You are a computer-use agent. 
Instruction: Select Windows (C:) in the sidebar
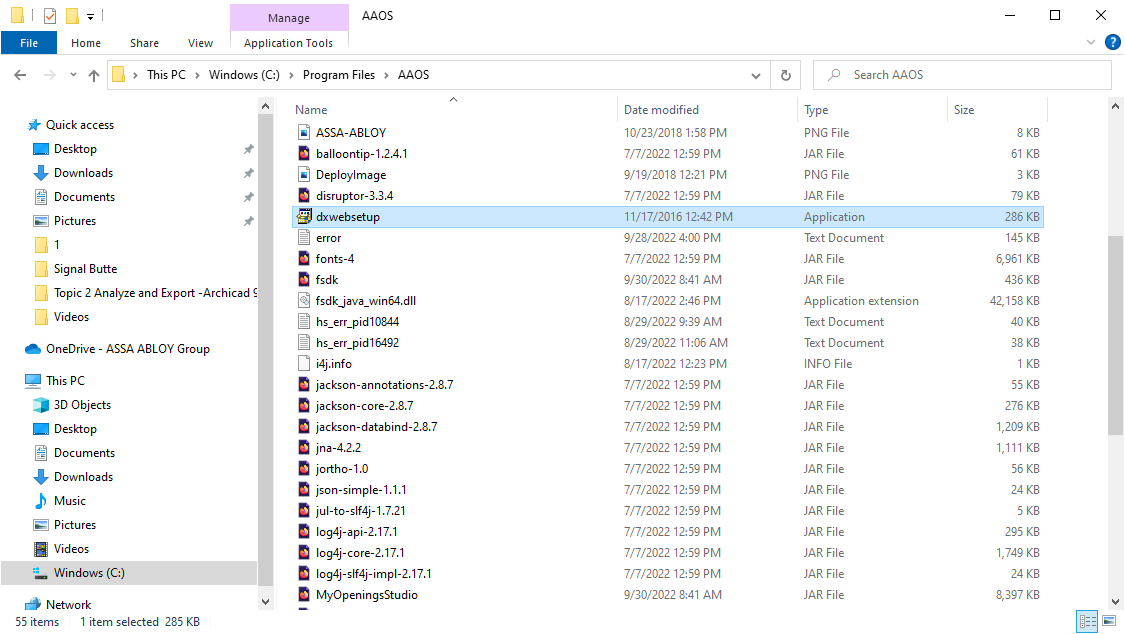(x=90, y=573)
